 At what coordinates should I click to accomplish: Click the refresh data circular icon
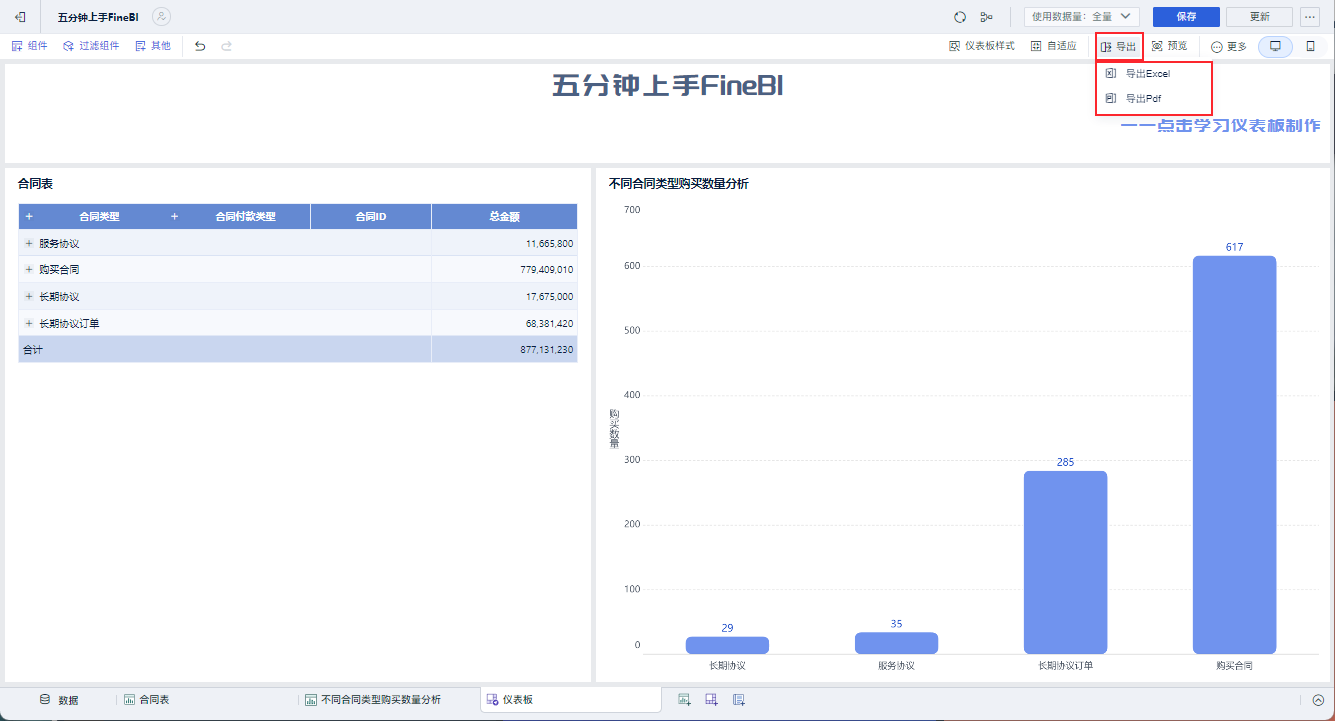960,17
